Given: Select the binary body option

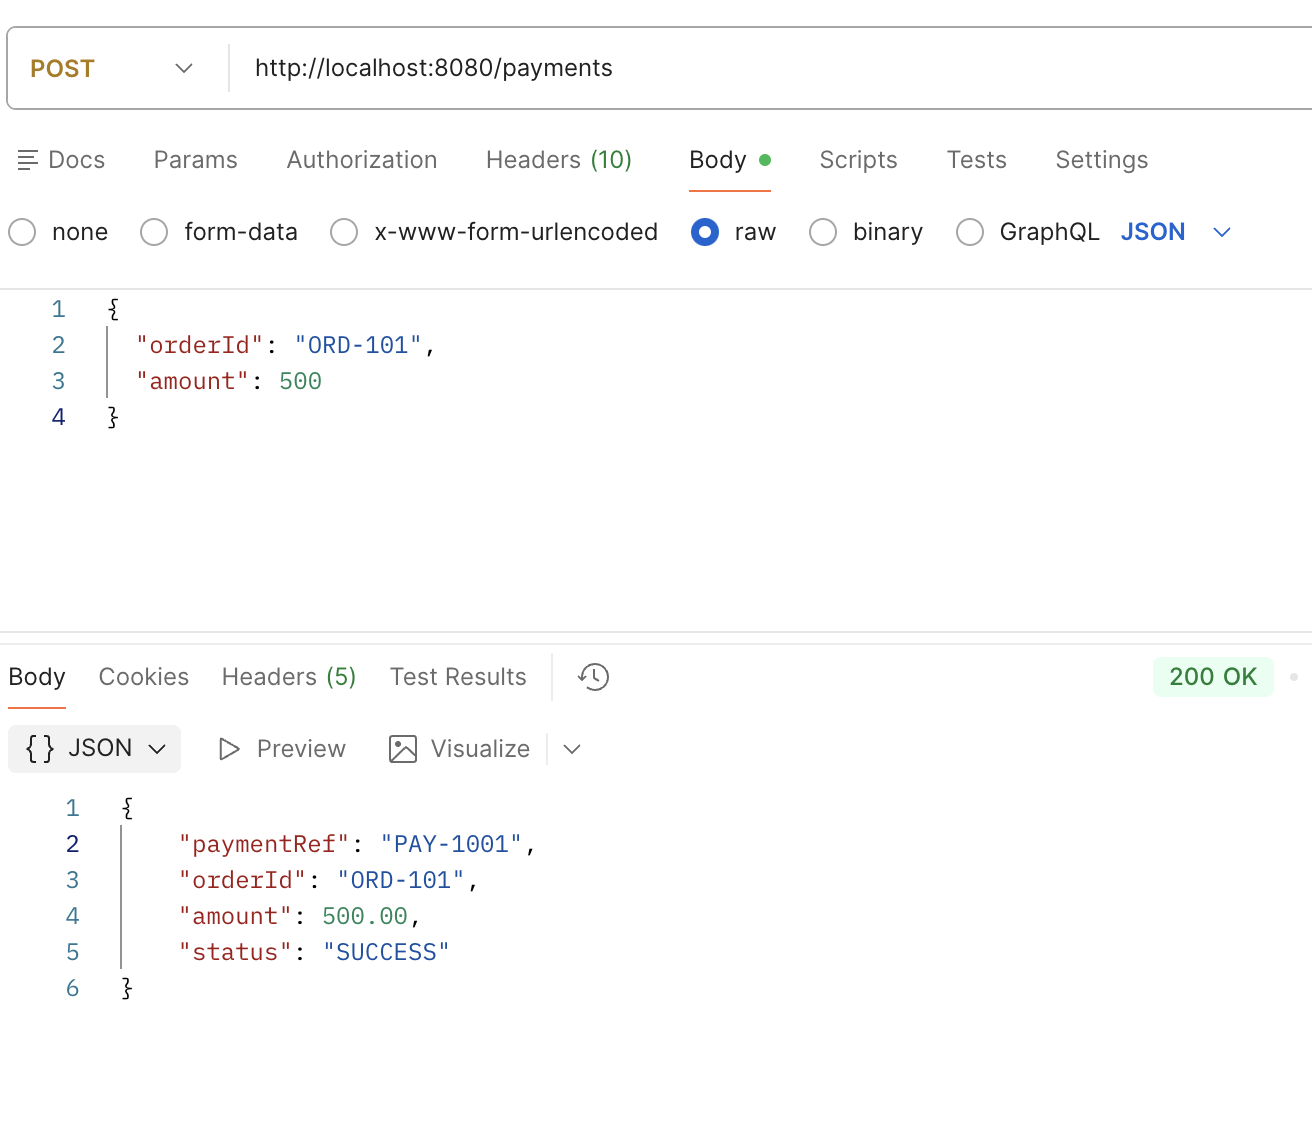Looking at the screenshot, I should pos(823,232).
